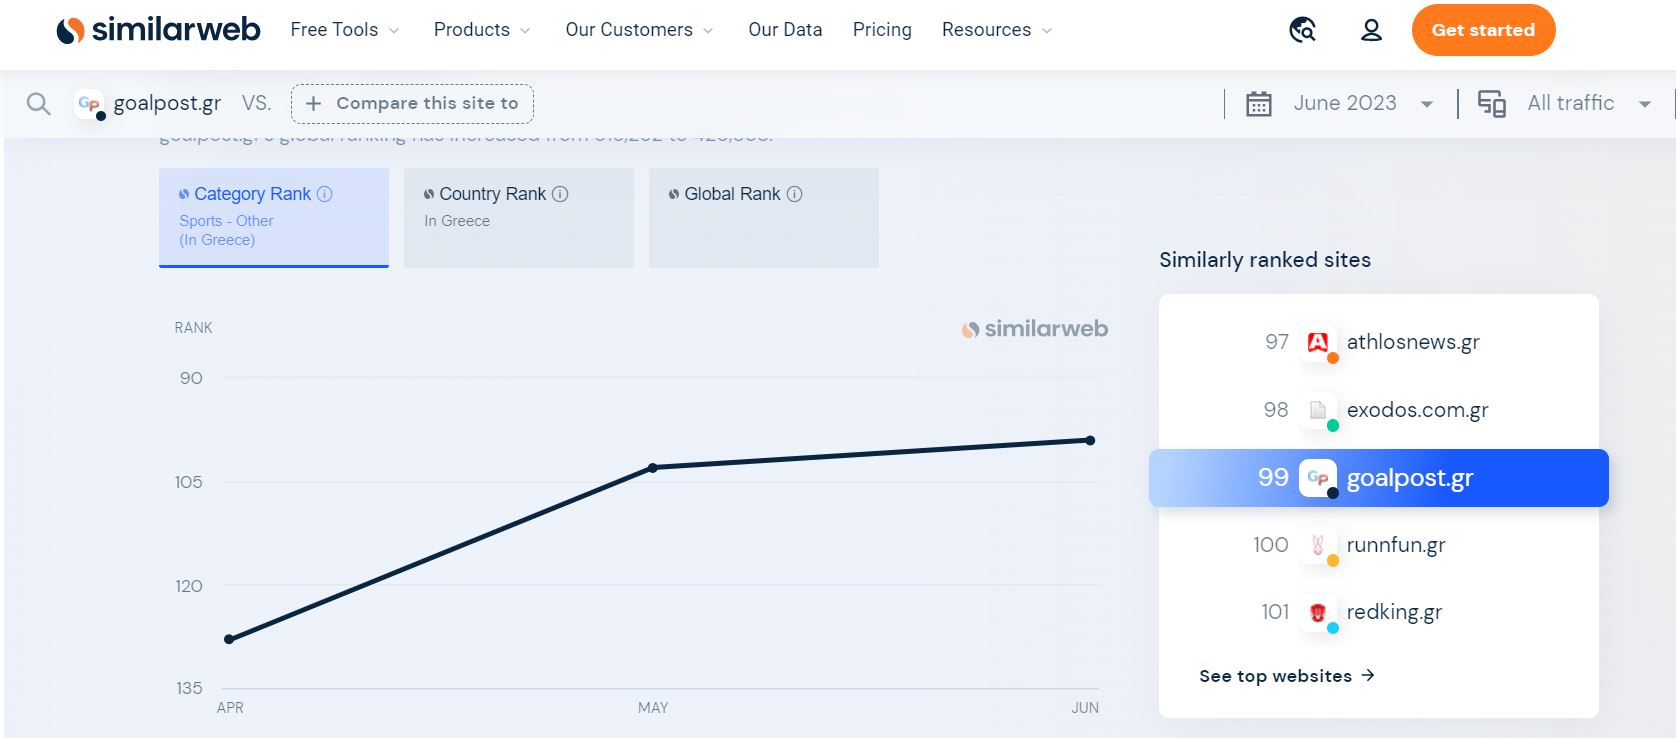Open redking.gr ranked site link
1676x738 pixels.
(1394, 612)
